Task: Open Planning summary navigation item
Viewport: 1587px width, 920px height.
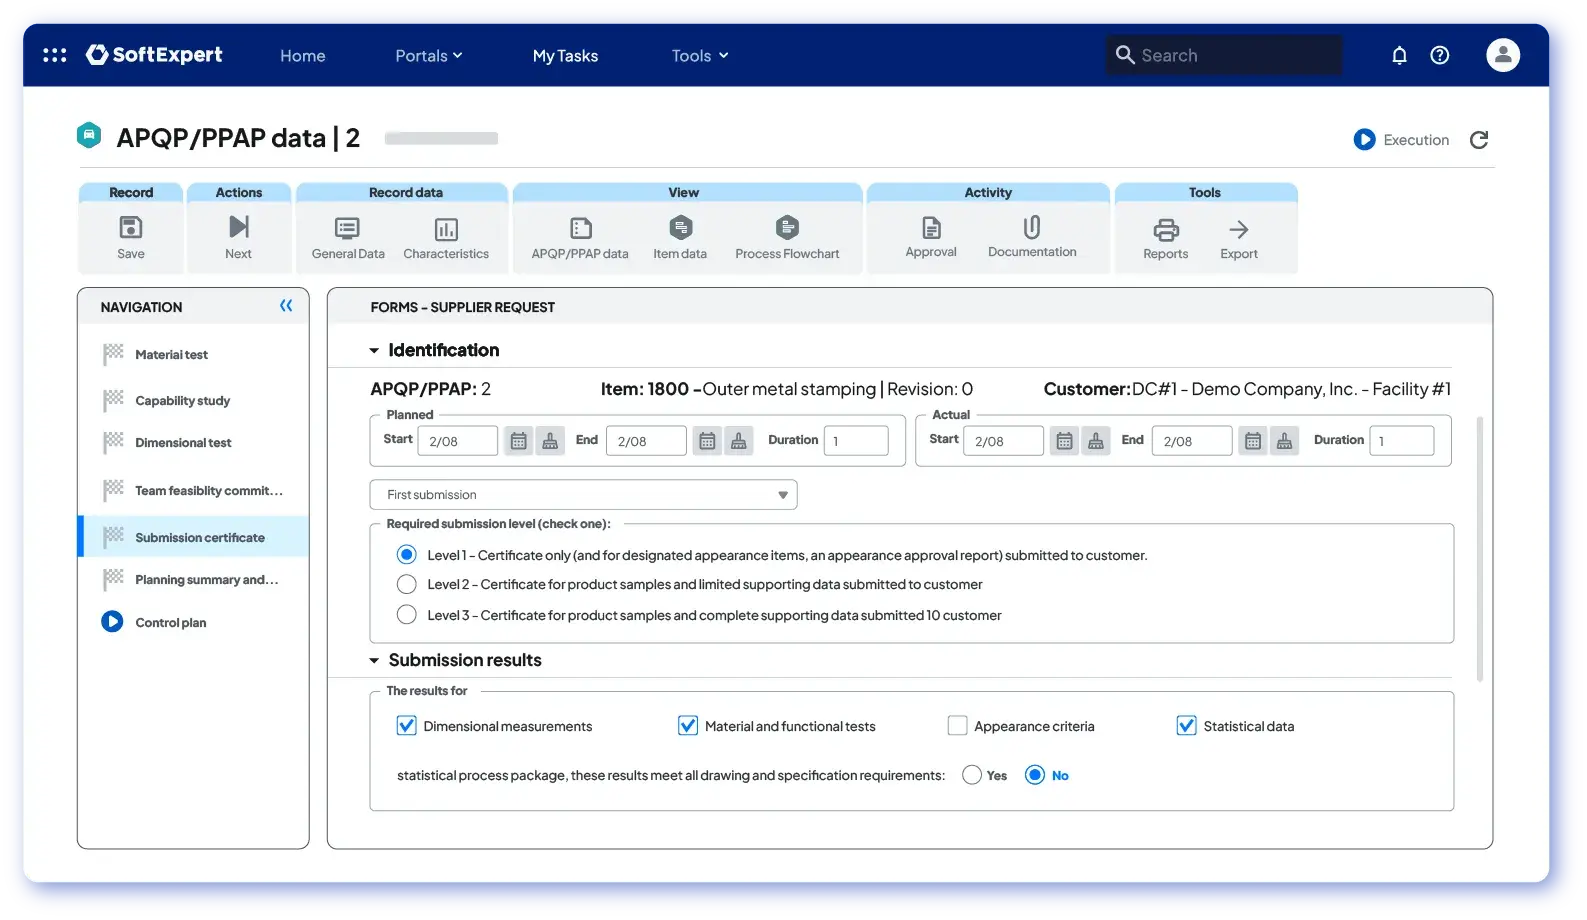Action: tap(193, 579)
